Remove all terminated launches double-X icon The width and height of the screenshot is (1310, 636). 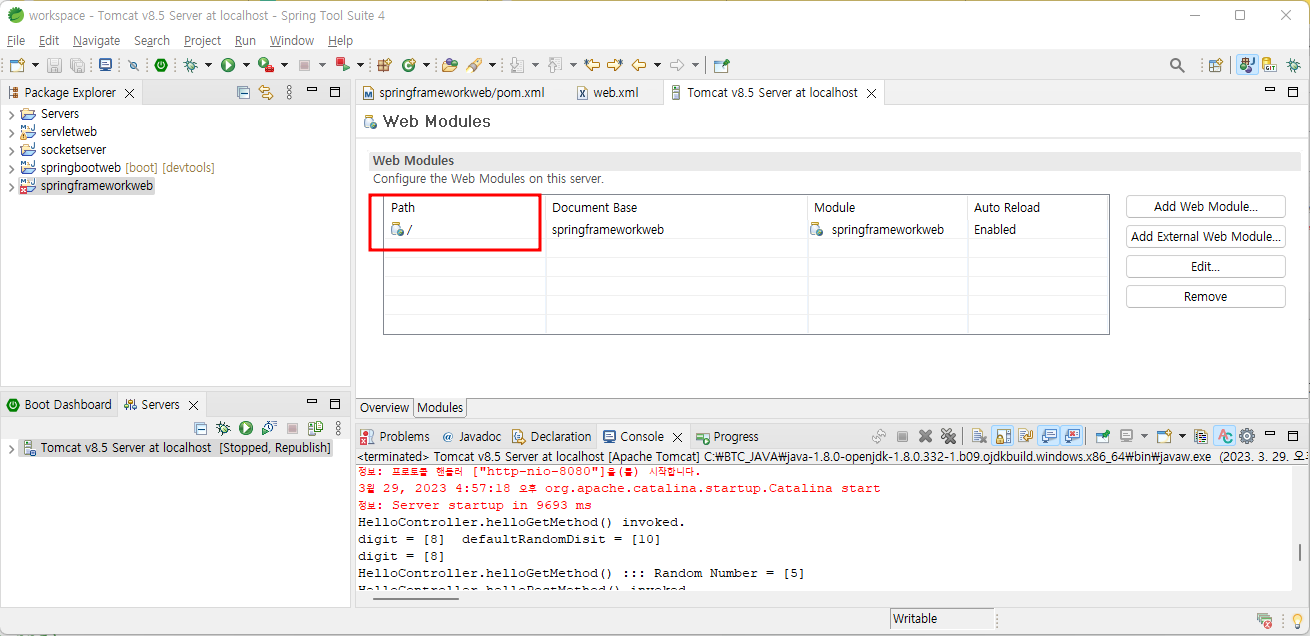[948, 436]
